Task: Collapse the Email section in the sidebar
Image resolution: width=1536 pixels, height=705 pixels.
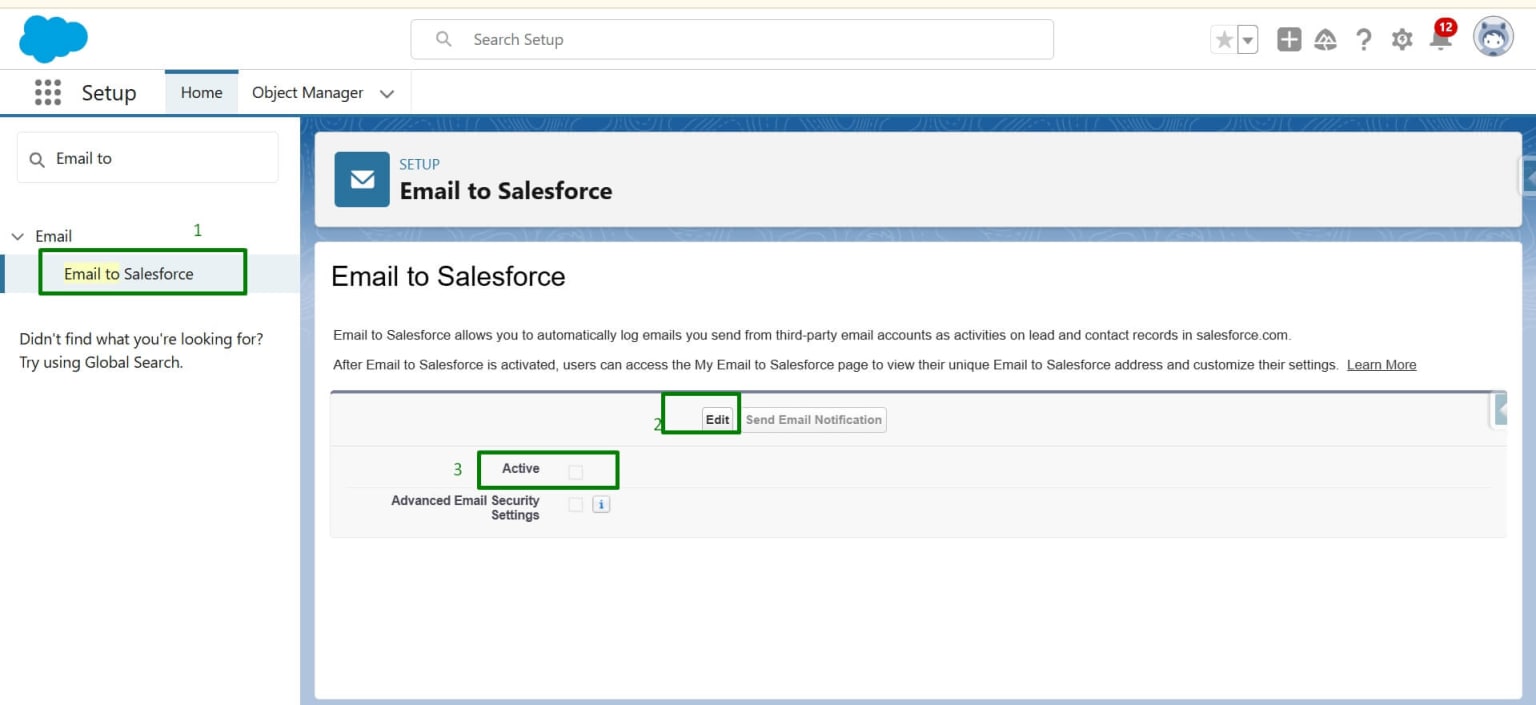Action: 17,237
